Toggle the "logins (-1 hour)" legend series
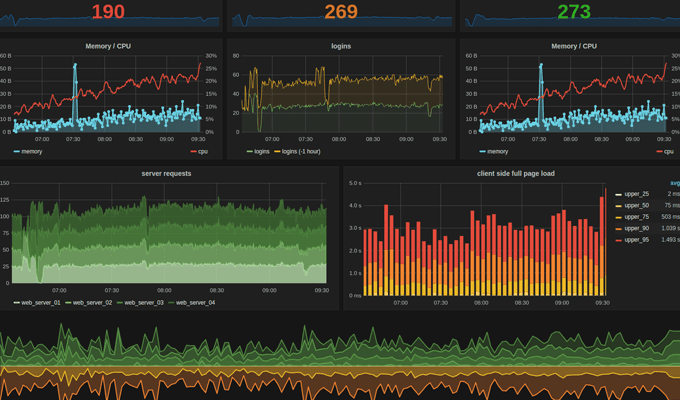 coord(302,152)
